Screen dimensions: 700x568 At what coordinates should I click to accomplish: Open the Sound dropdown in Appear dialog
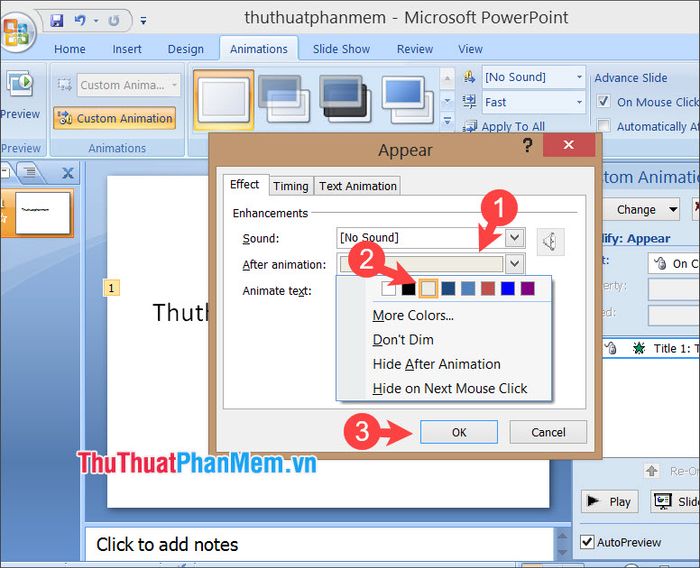point(515,238)
